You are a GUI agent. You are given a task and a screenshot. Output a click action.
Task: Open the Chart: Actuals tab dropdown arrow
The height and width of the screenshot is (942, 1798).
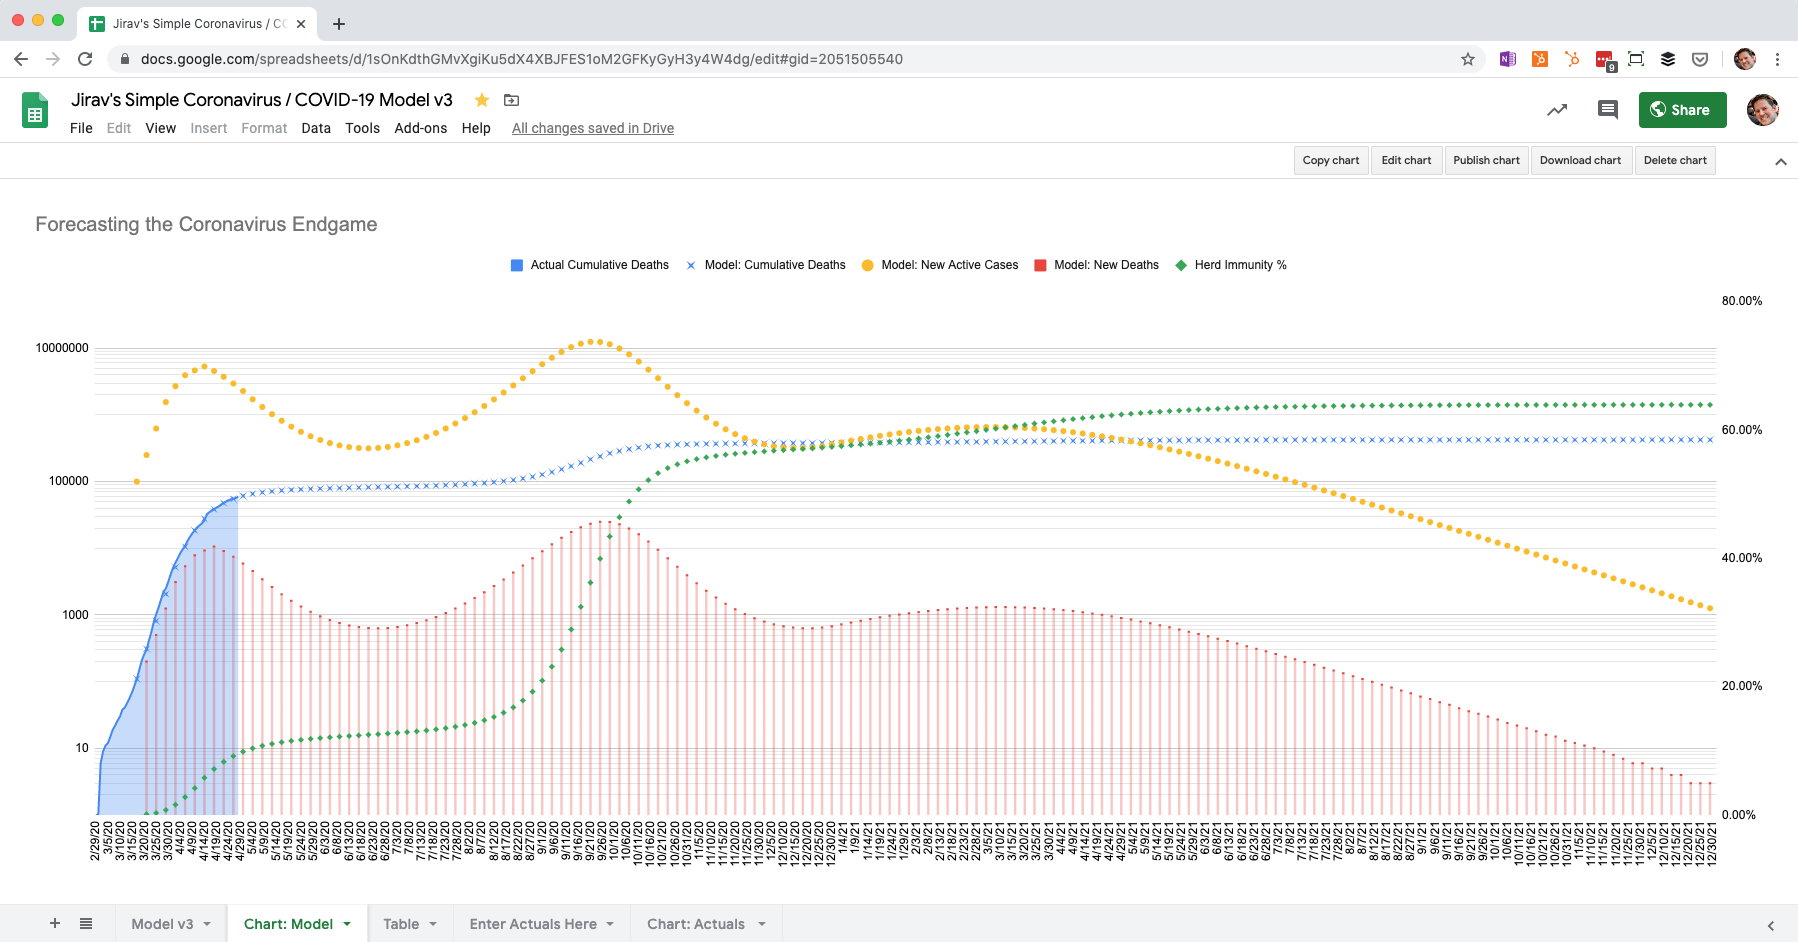click(761, 924)
